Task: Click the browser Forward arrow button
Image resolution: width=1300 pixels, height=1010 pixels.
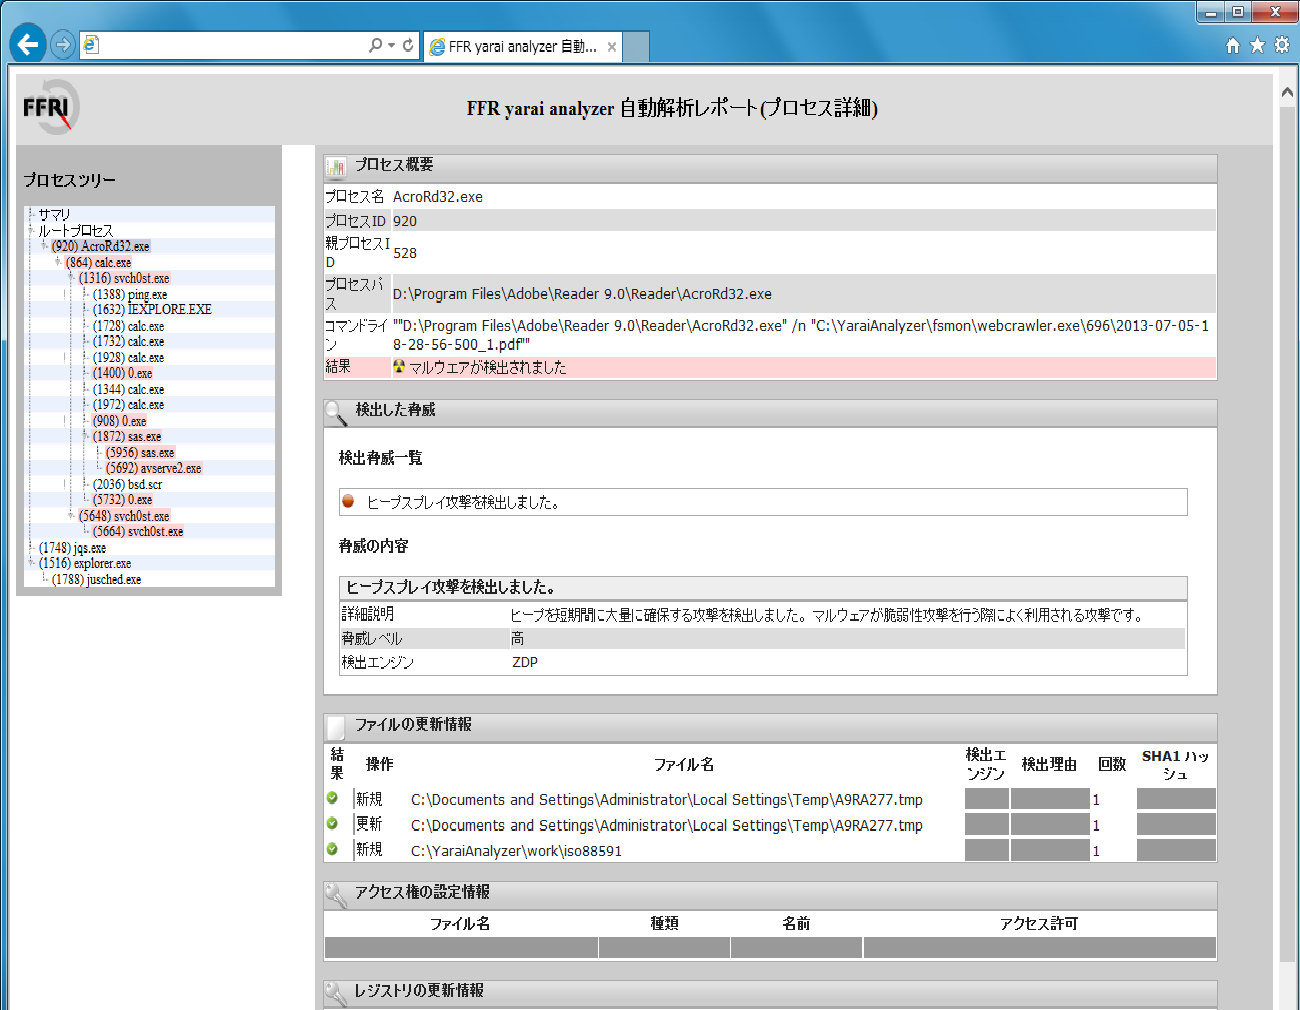Action: click(x=62, y=44)
